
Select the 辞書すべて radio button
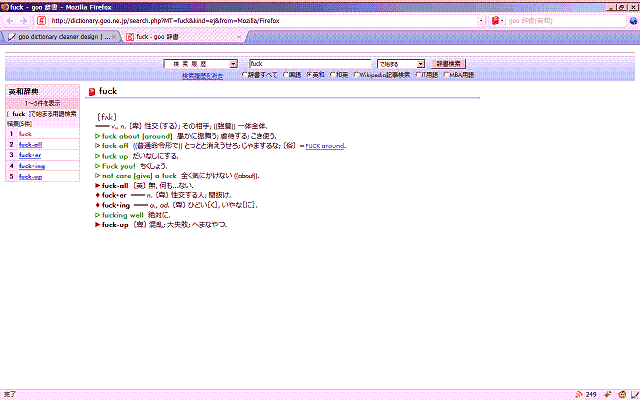tap(245, 75)
